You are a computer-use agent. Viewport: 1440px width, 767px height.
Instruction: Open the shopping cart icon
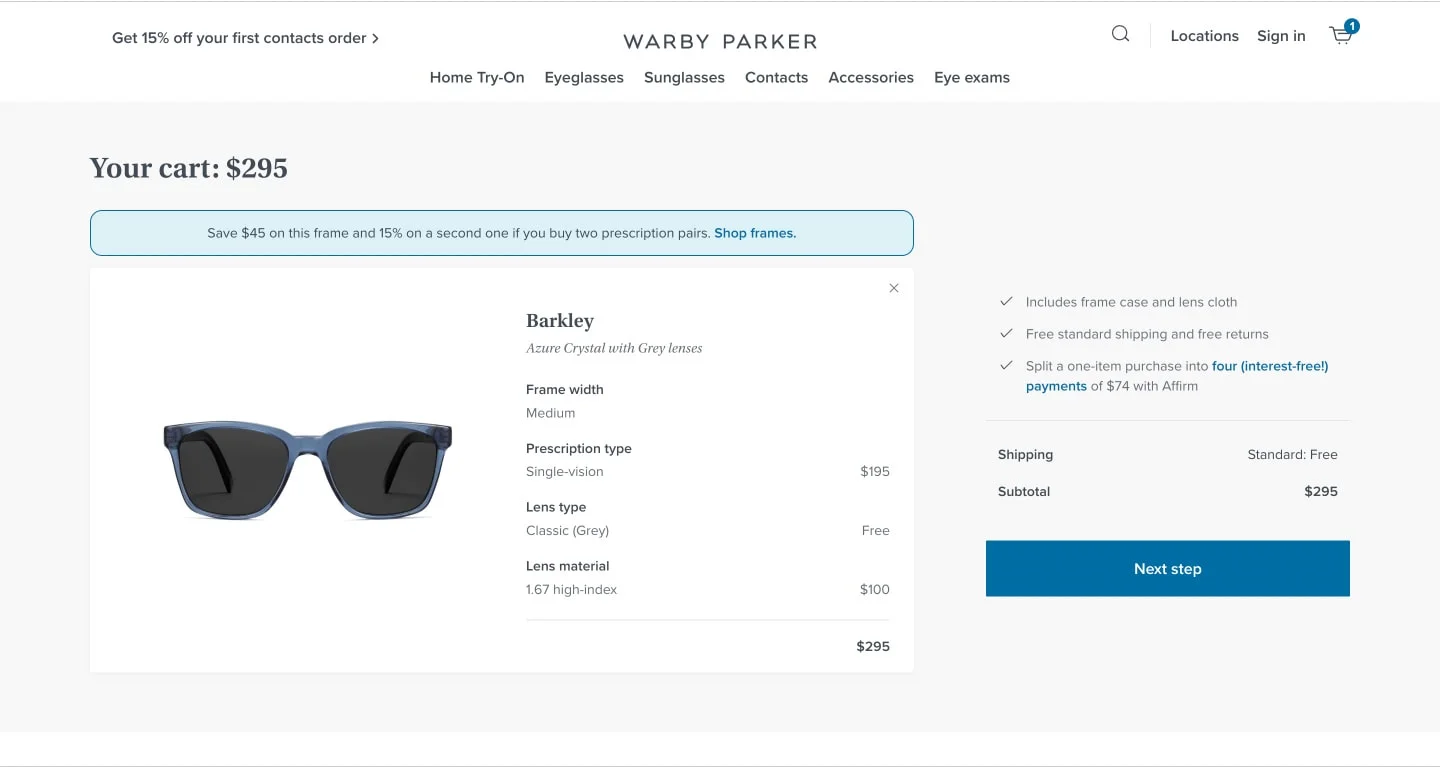pos(1340,35)
